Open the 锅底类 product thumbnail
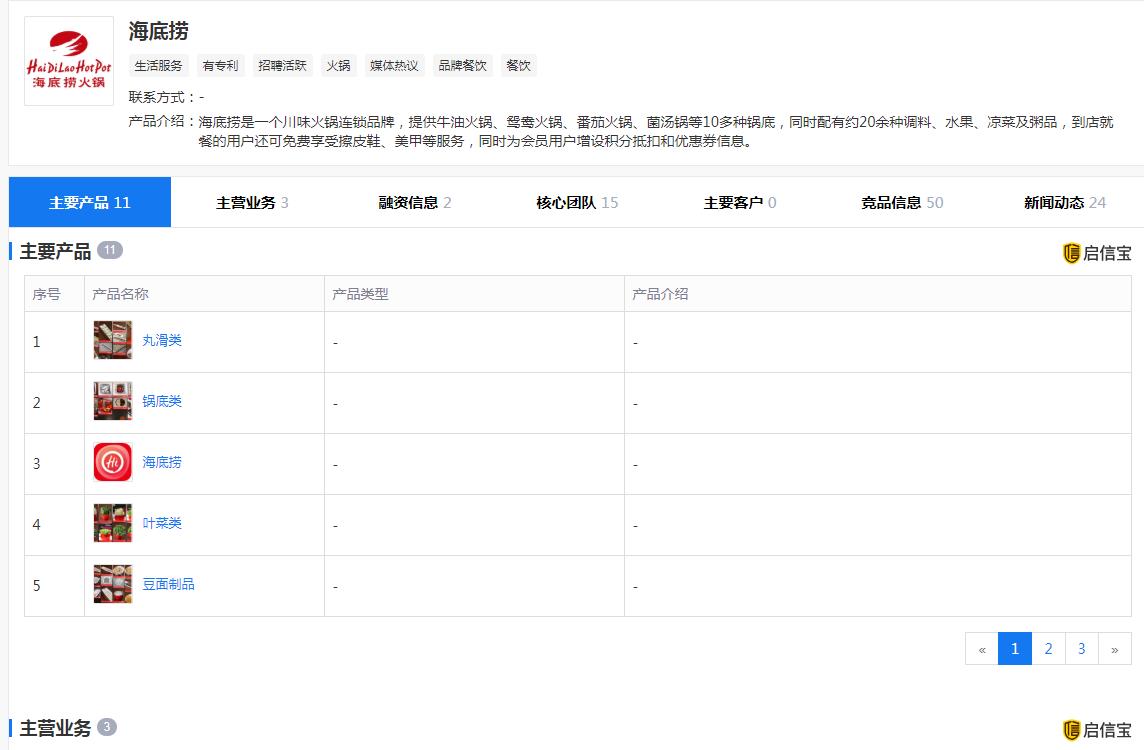 click(x=112, y=401)
